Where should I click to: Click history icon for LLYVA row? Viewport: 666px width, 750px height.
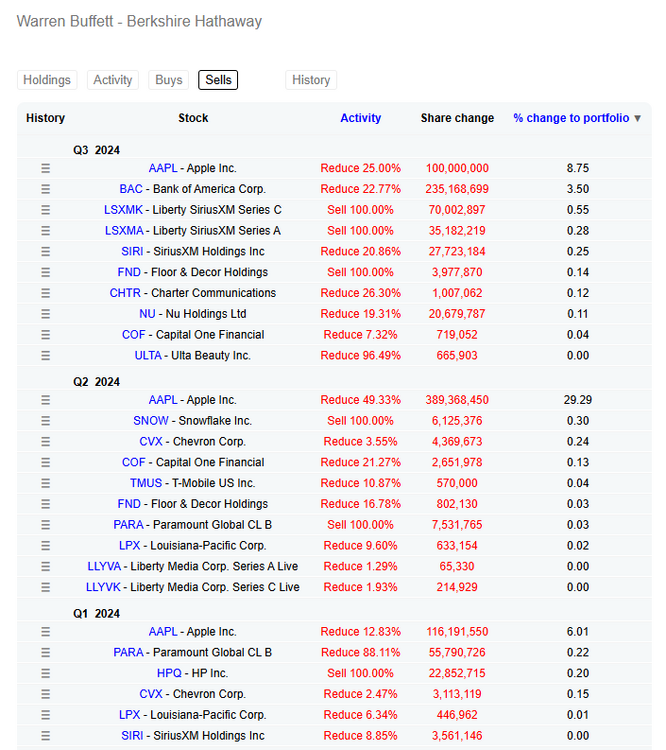[x=45, y=566]
